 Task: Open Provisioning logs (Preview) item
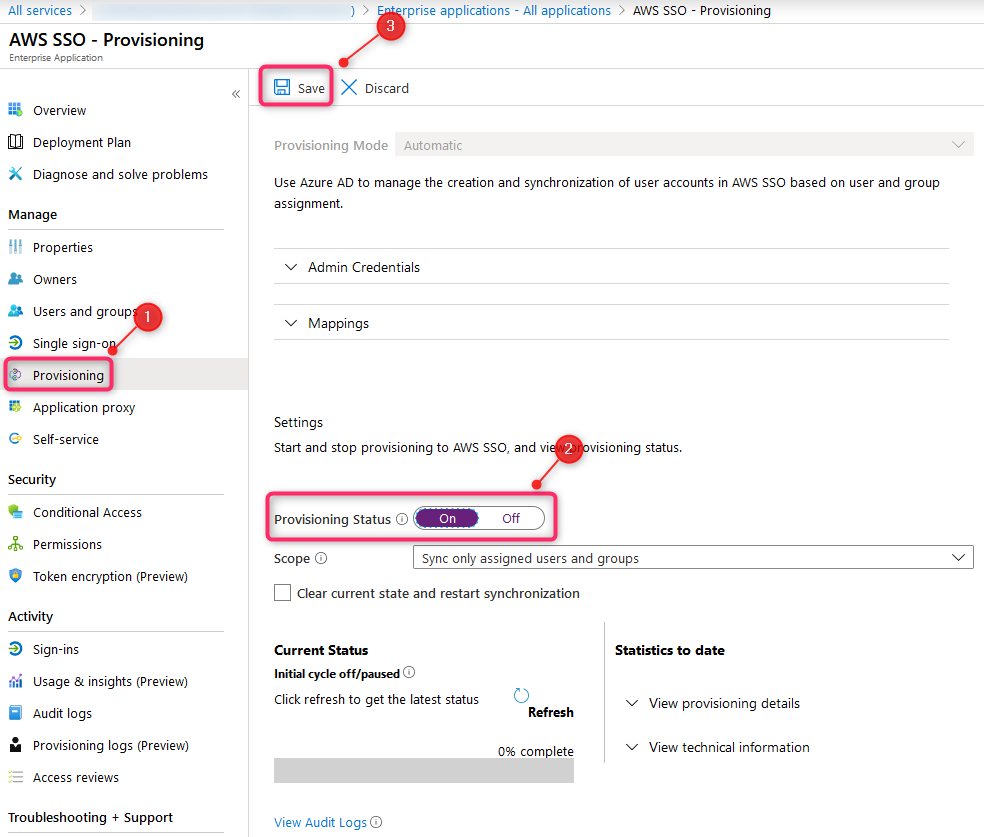pyautogui.click(x=110, y=745)
